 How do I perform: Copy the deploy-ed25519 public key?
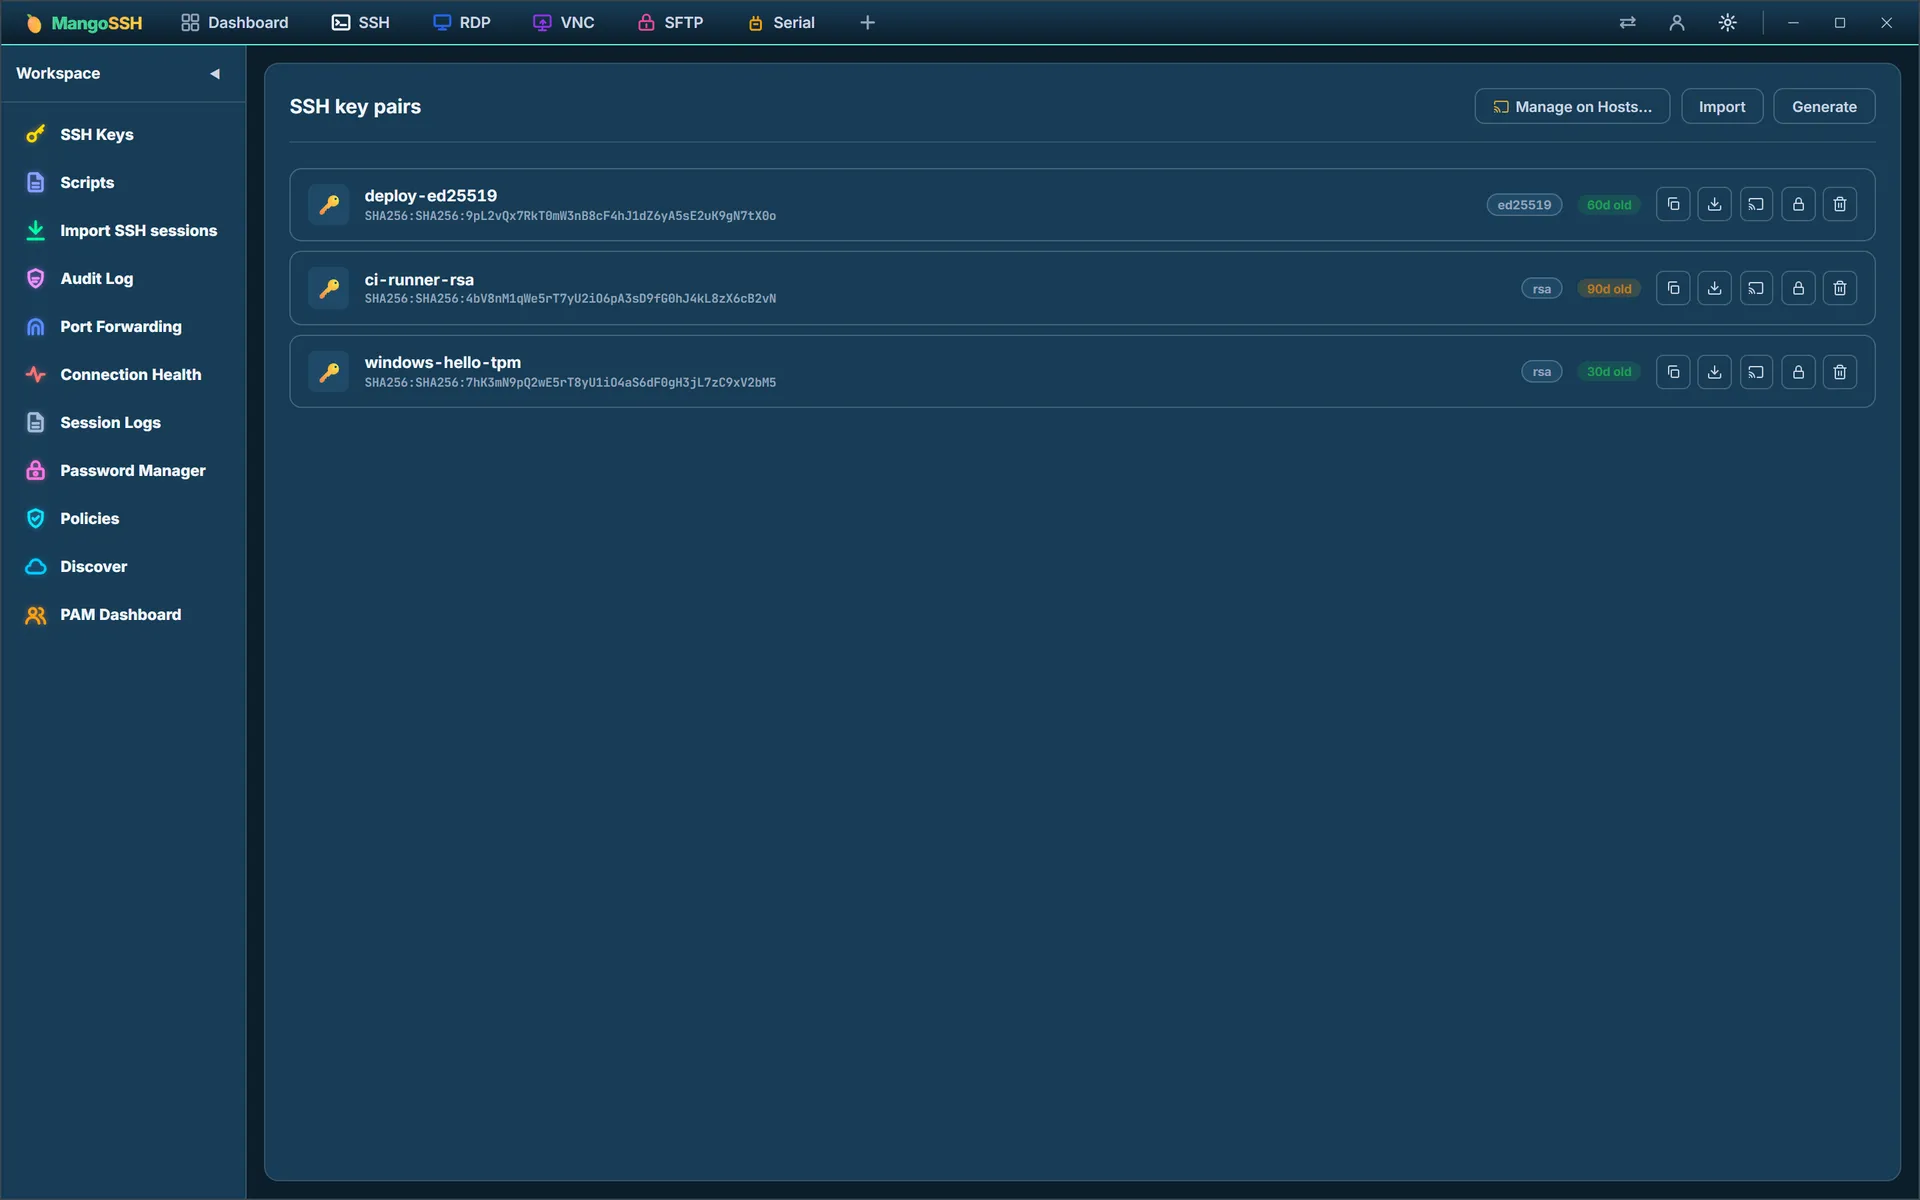pyautogui.click(x=1673, y=205)
